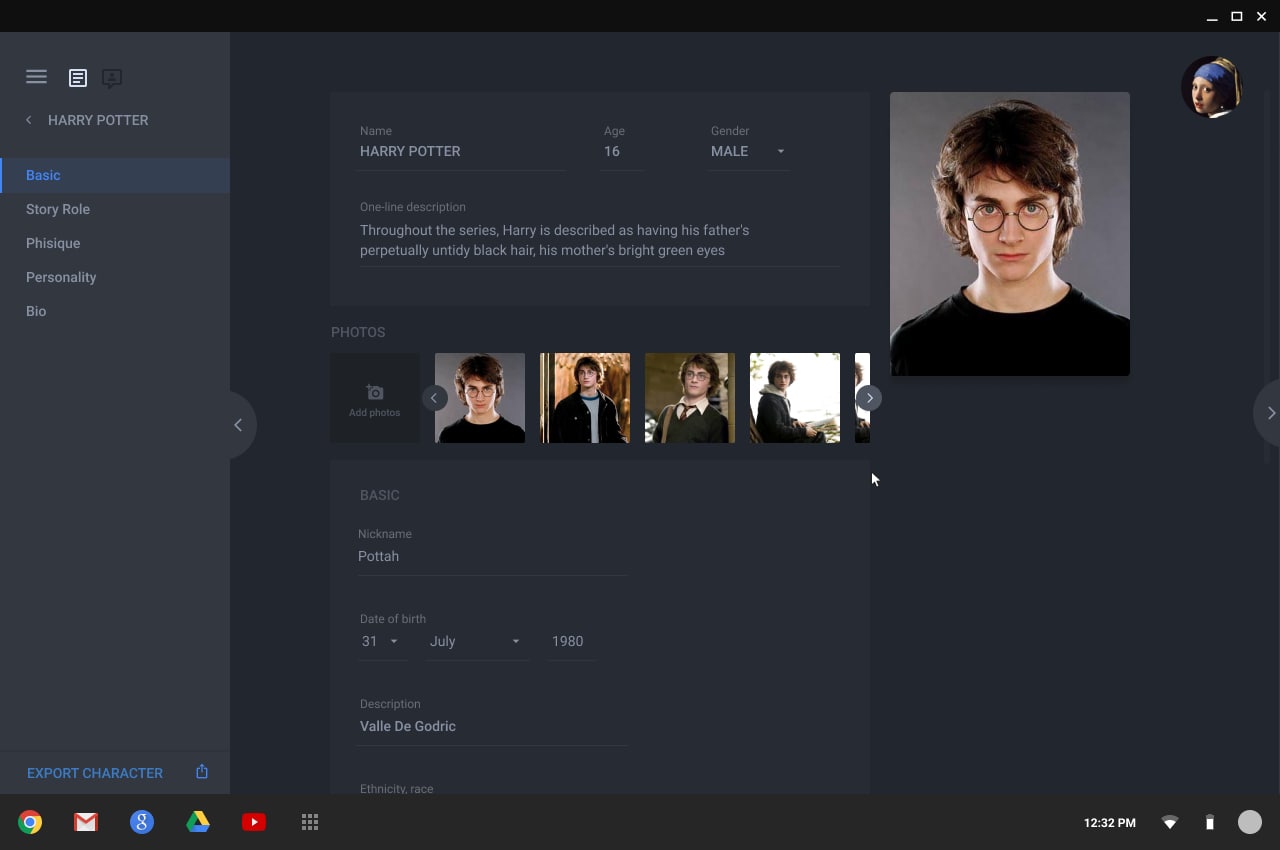The height and width of the screenshot is (850, 1280).
Task: Open Google Search app in shelf
Action: (142, 822)
